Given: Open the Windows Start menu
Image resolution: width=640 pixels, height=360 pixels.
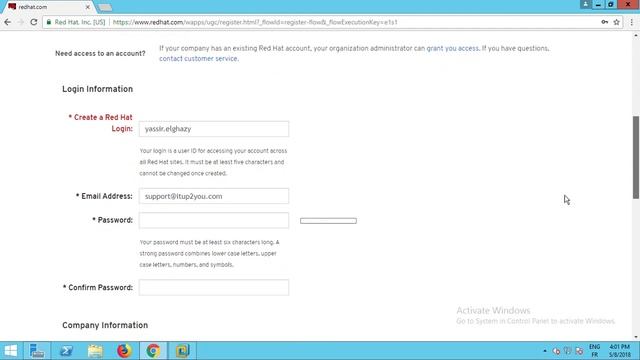Looking at the screenshot, I should [x=11, y=351].
